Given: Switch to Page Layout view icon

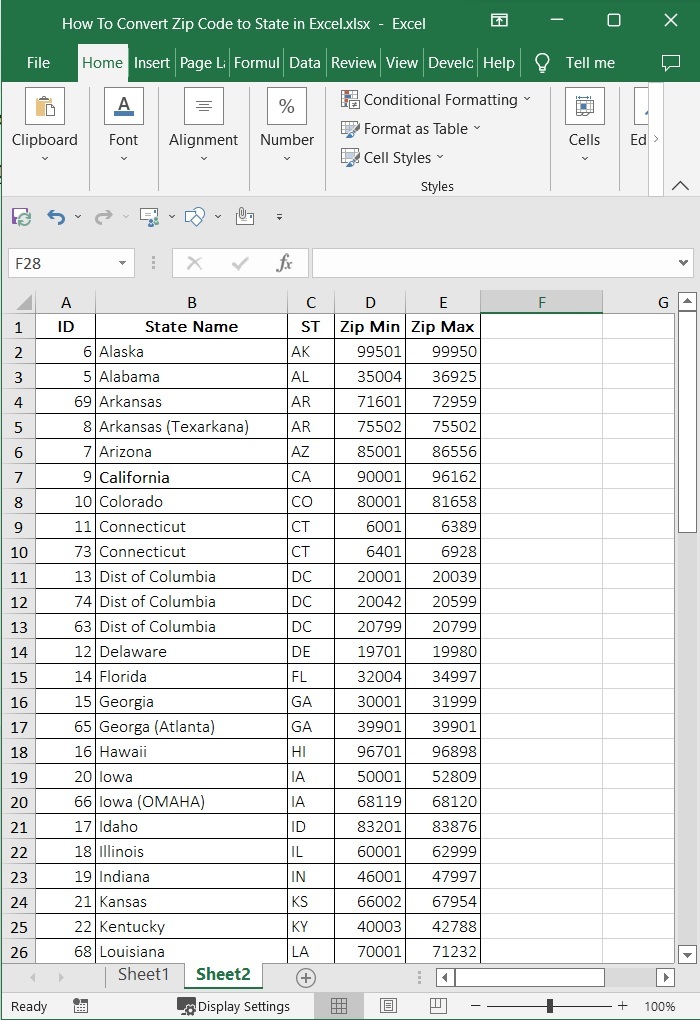Looking at the screenshot, I should pyautogui.click(x=388, y=1006).
